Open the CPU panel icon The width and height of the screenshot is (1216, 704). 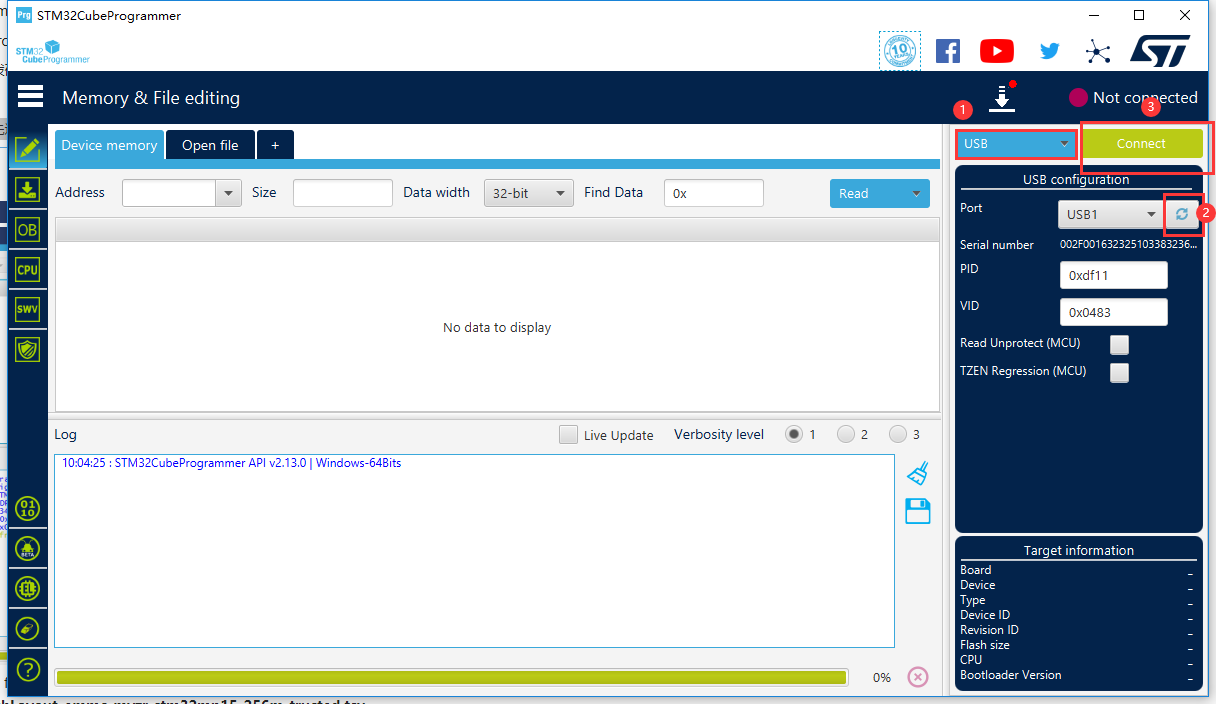pyautogui.click(x=27, y=269)
